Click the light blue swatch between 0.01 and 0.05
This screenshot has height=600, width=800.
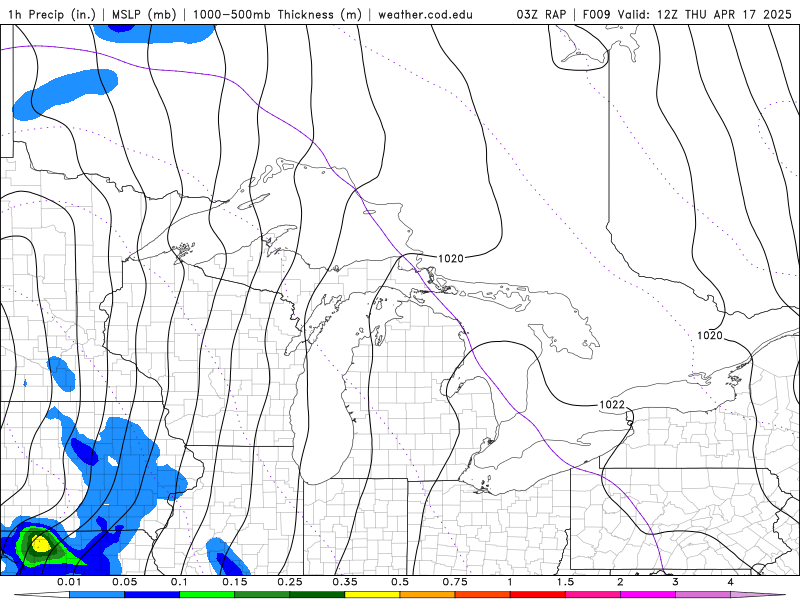tap(97, 595)
